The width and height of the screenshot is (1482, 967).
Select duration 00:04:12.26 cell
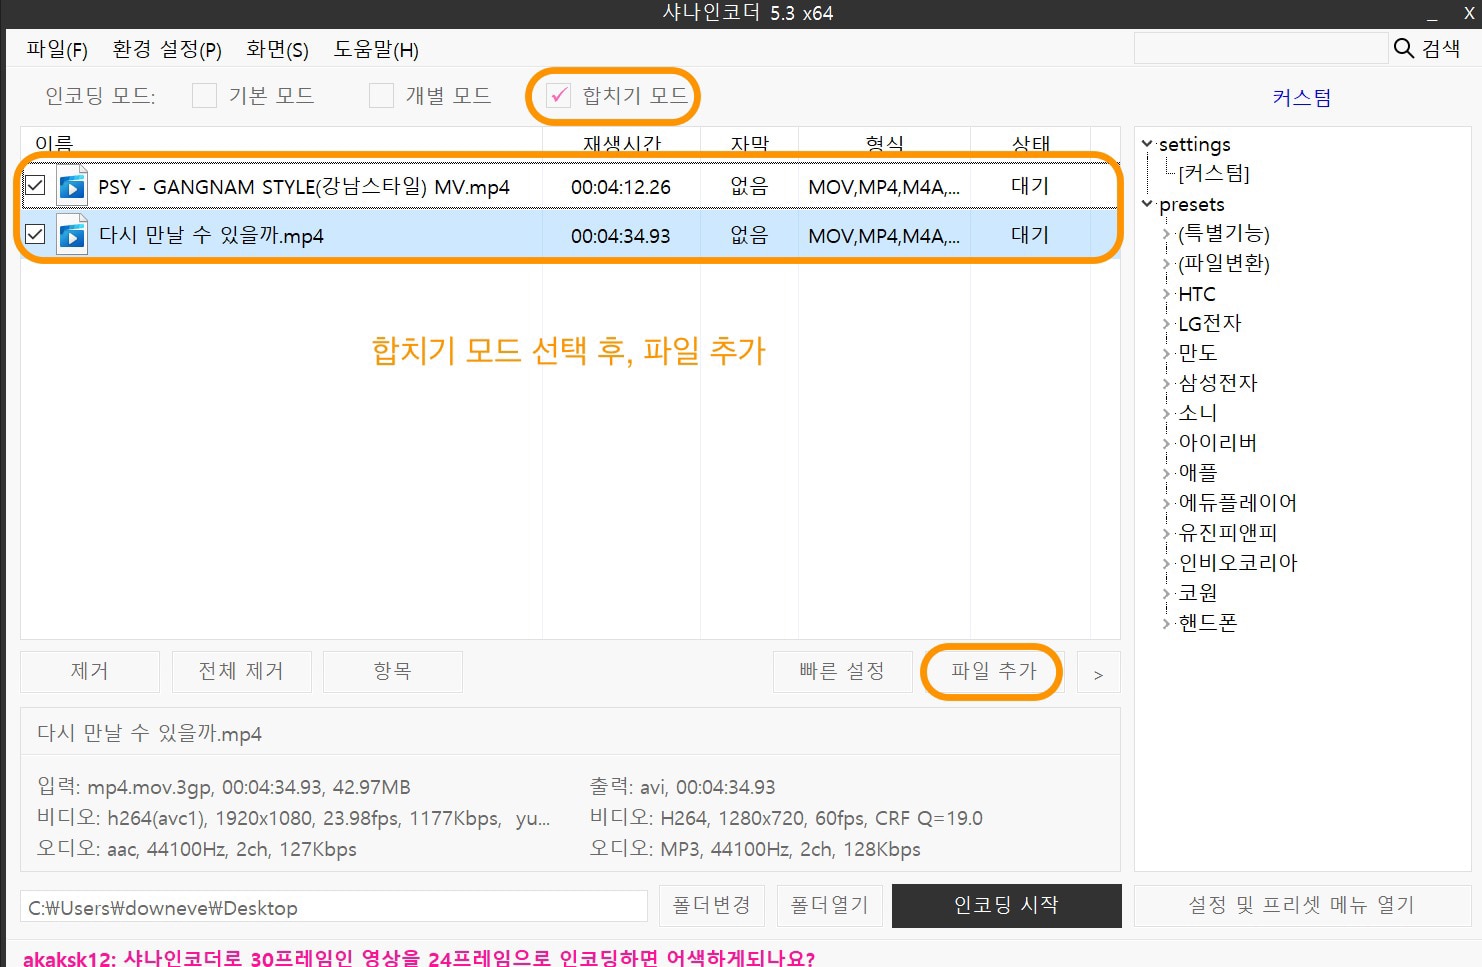[621, 187]
